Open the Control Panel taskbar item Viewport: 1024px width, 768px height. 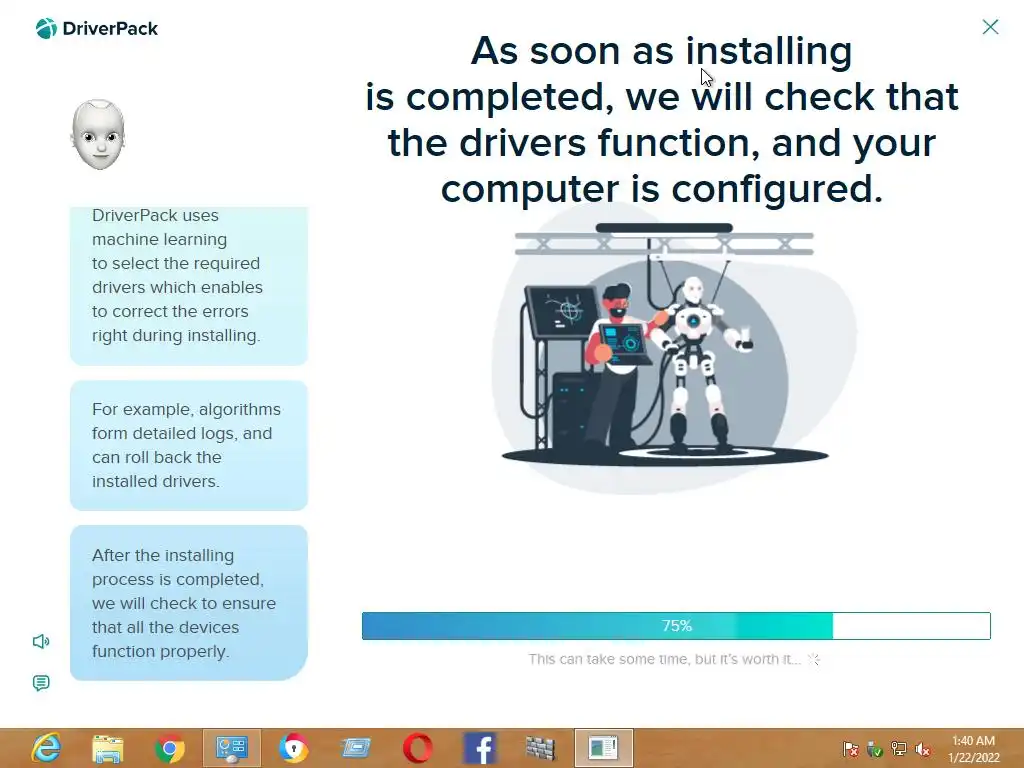[231, 748]
